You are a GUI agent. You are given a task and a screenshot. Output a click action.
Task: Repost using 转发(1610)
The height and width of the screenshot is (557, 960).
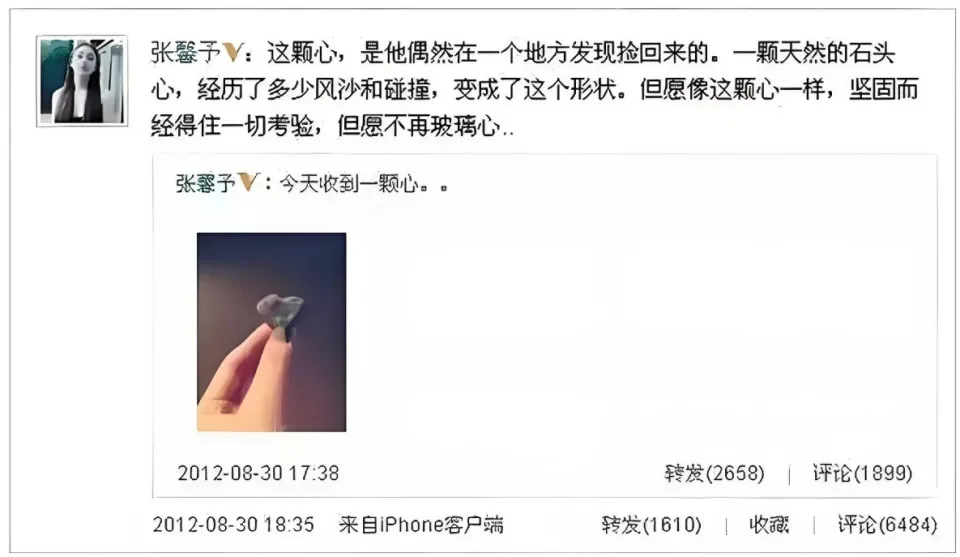coord(651,525)
